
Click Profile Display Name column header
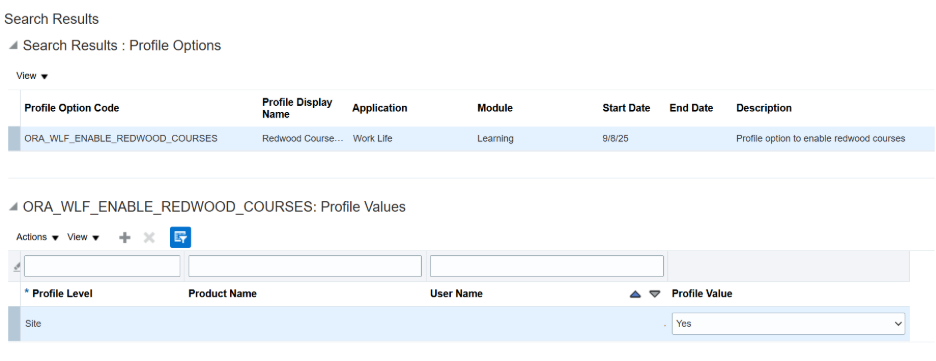[x=297, y=108]
